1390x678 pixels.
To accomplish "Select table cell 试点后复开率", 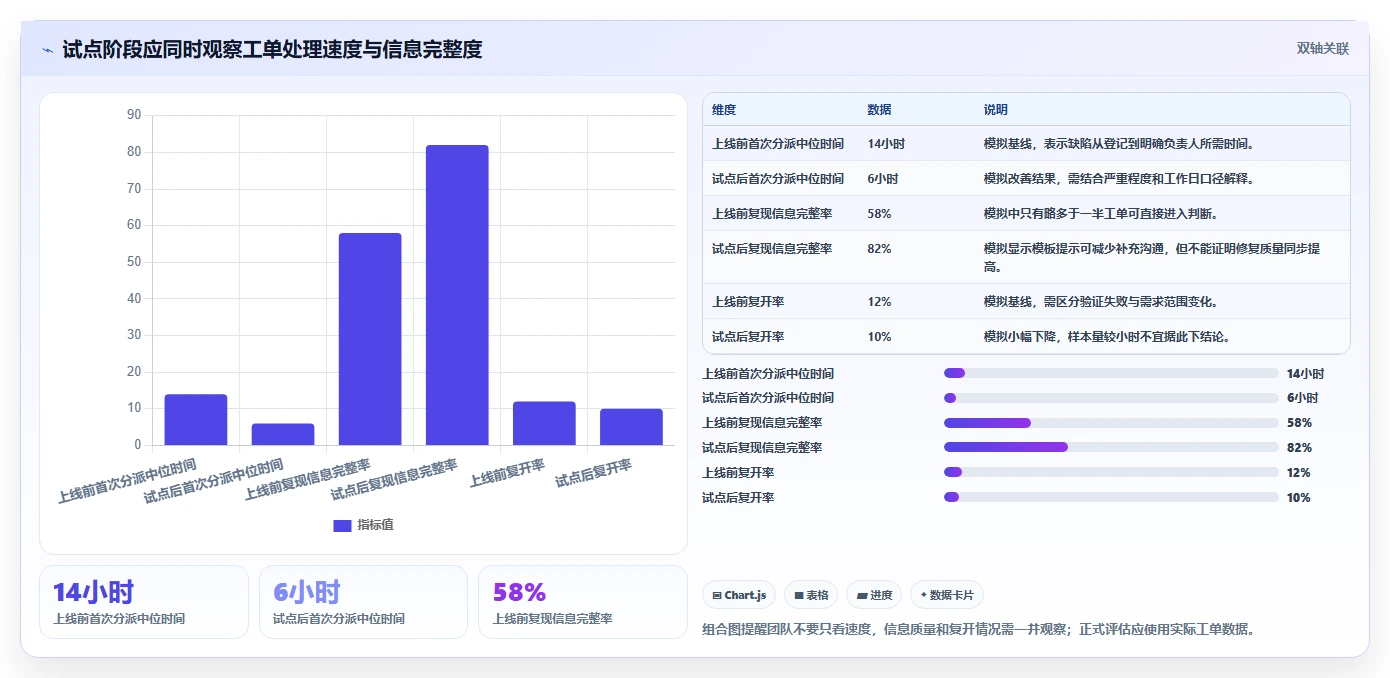I will (748, 336).
